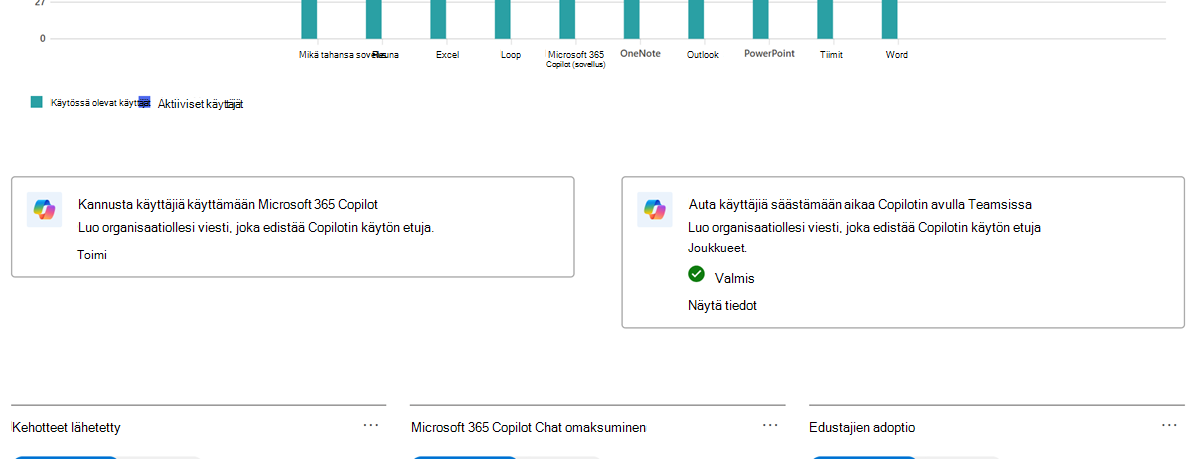Click the Näytä tiedot link
Screen dimensions: 1200x459
click(x=723, y=305)
